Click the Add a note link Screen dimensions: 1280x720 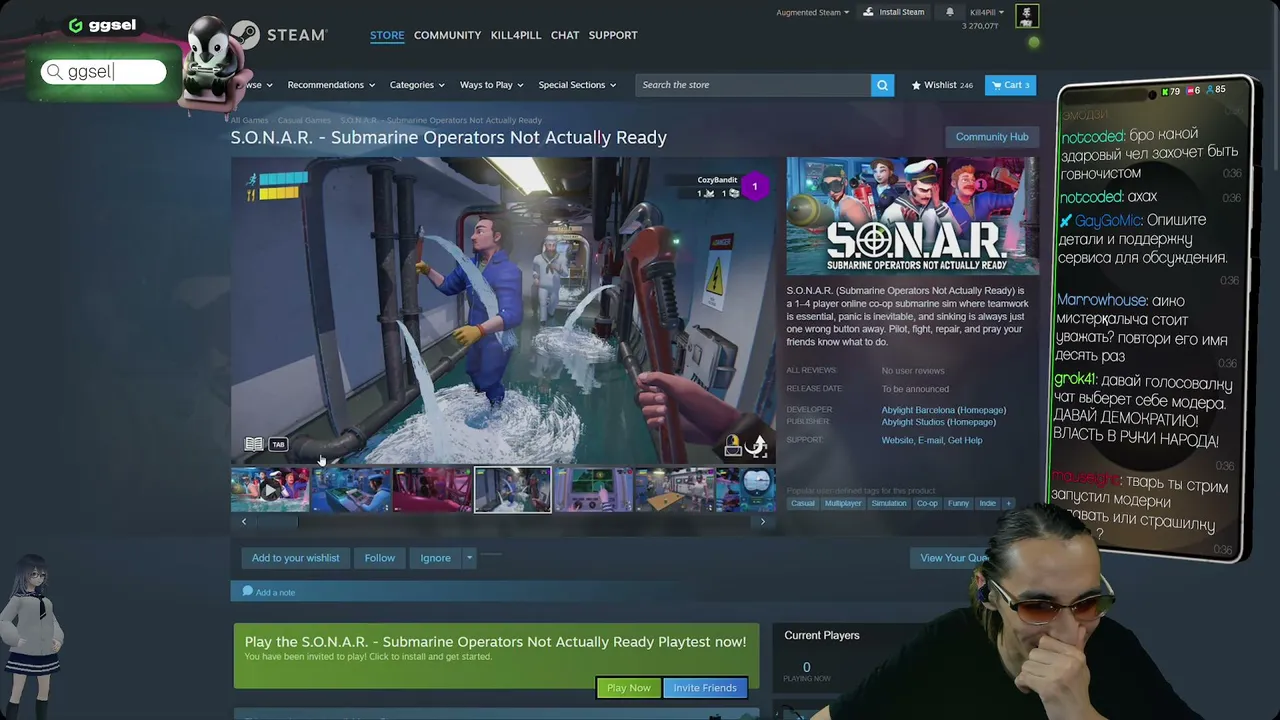(x=275, y=593)
